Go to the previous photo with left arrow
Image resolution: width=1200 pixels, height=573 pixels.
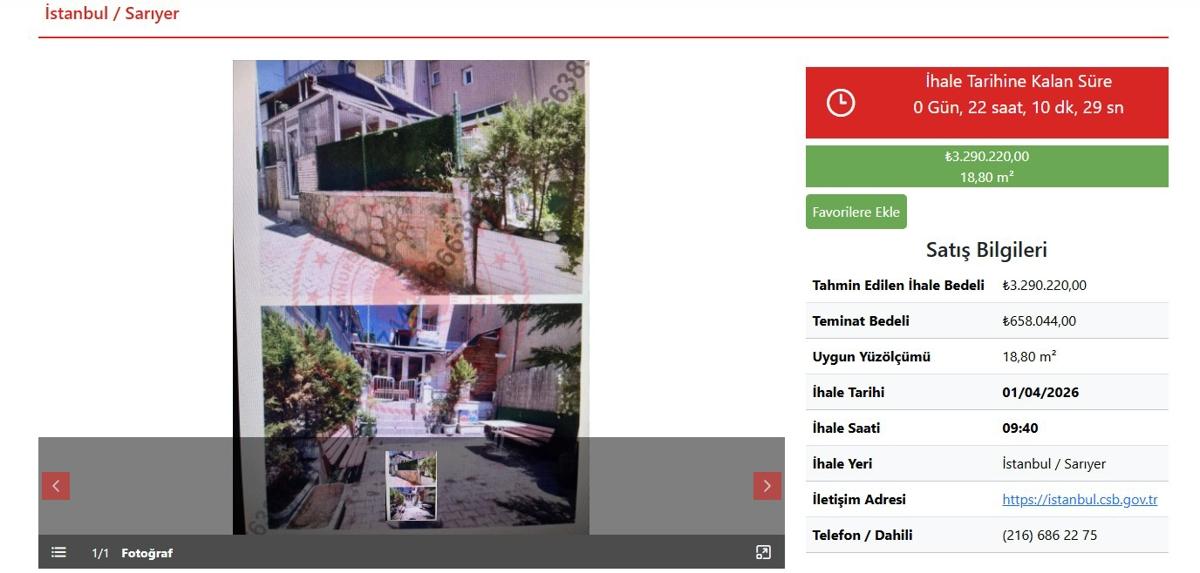[x=55, y=486]
